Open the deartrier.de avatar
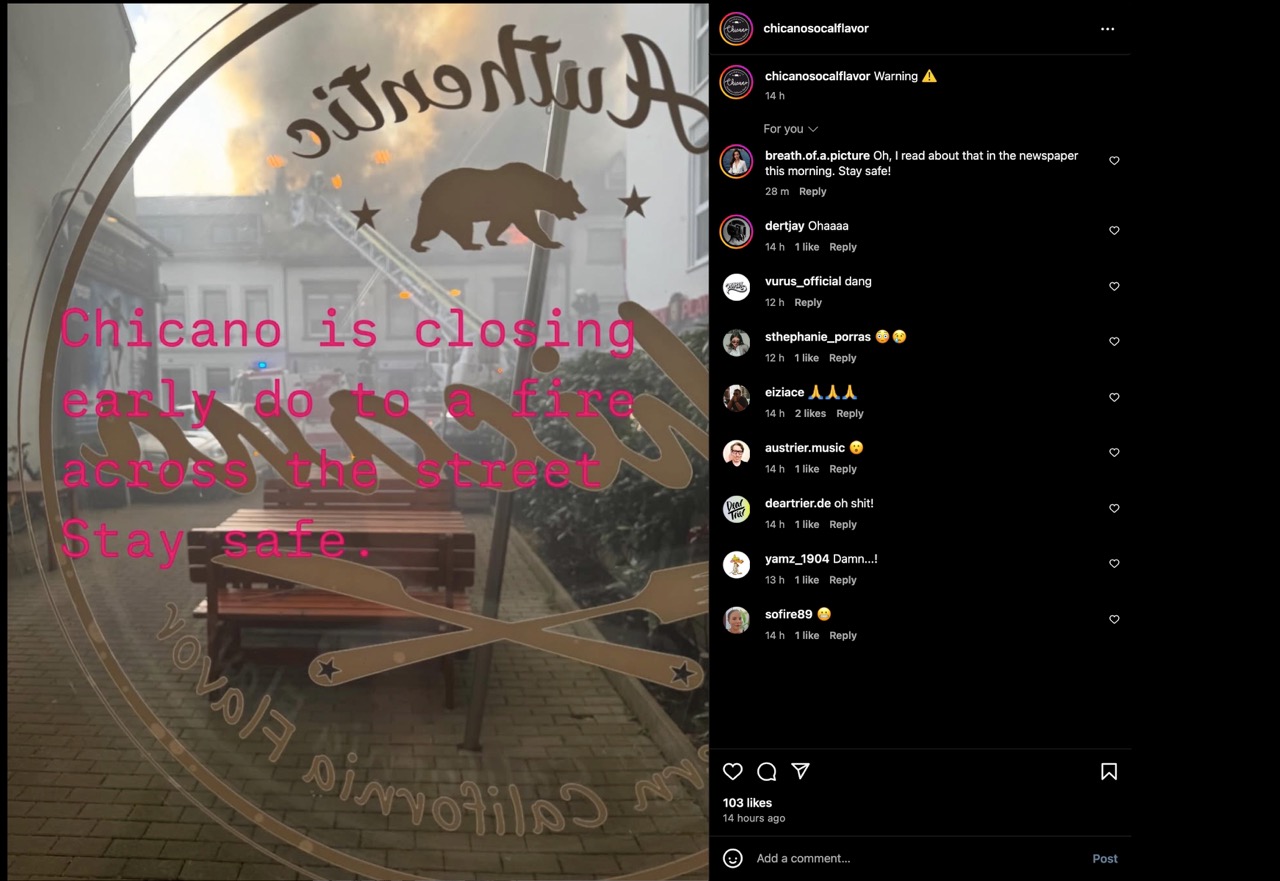1280x881 pixels. pos(737,509)
